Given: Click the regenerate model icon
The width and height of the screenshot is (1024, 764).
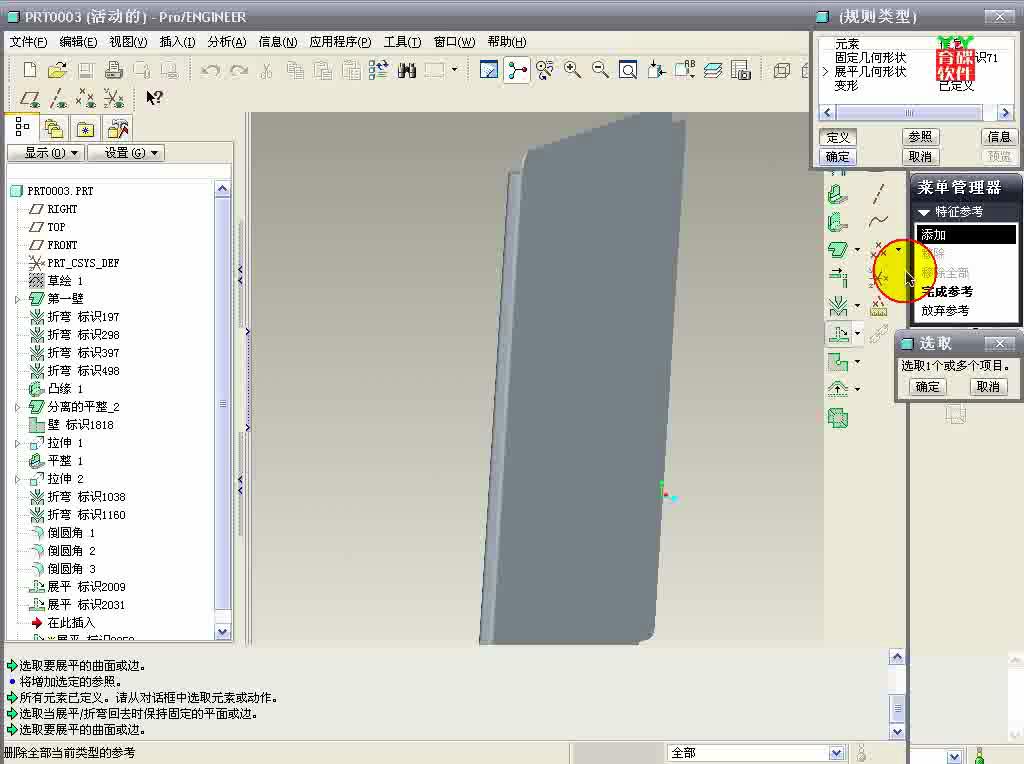Looking at the screenshot, I should pyautogui.click(x=378, y=70).
